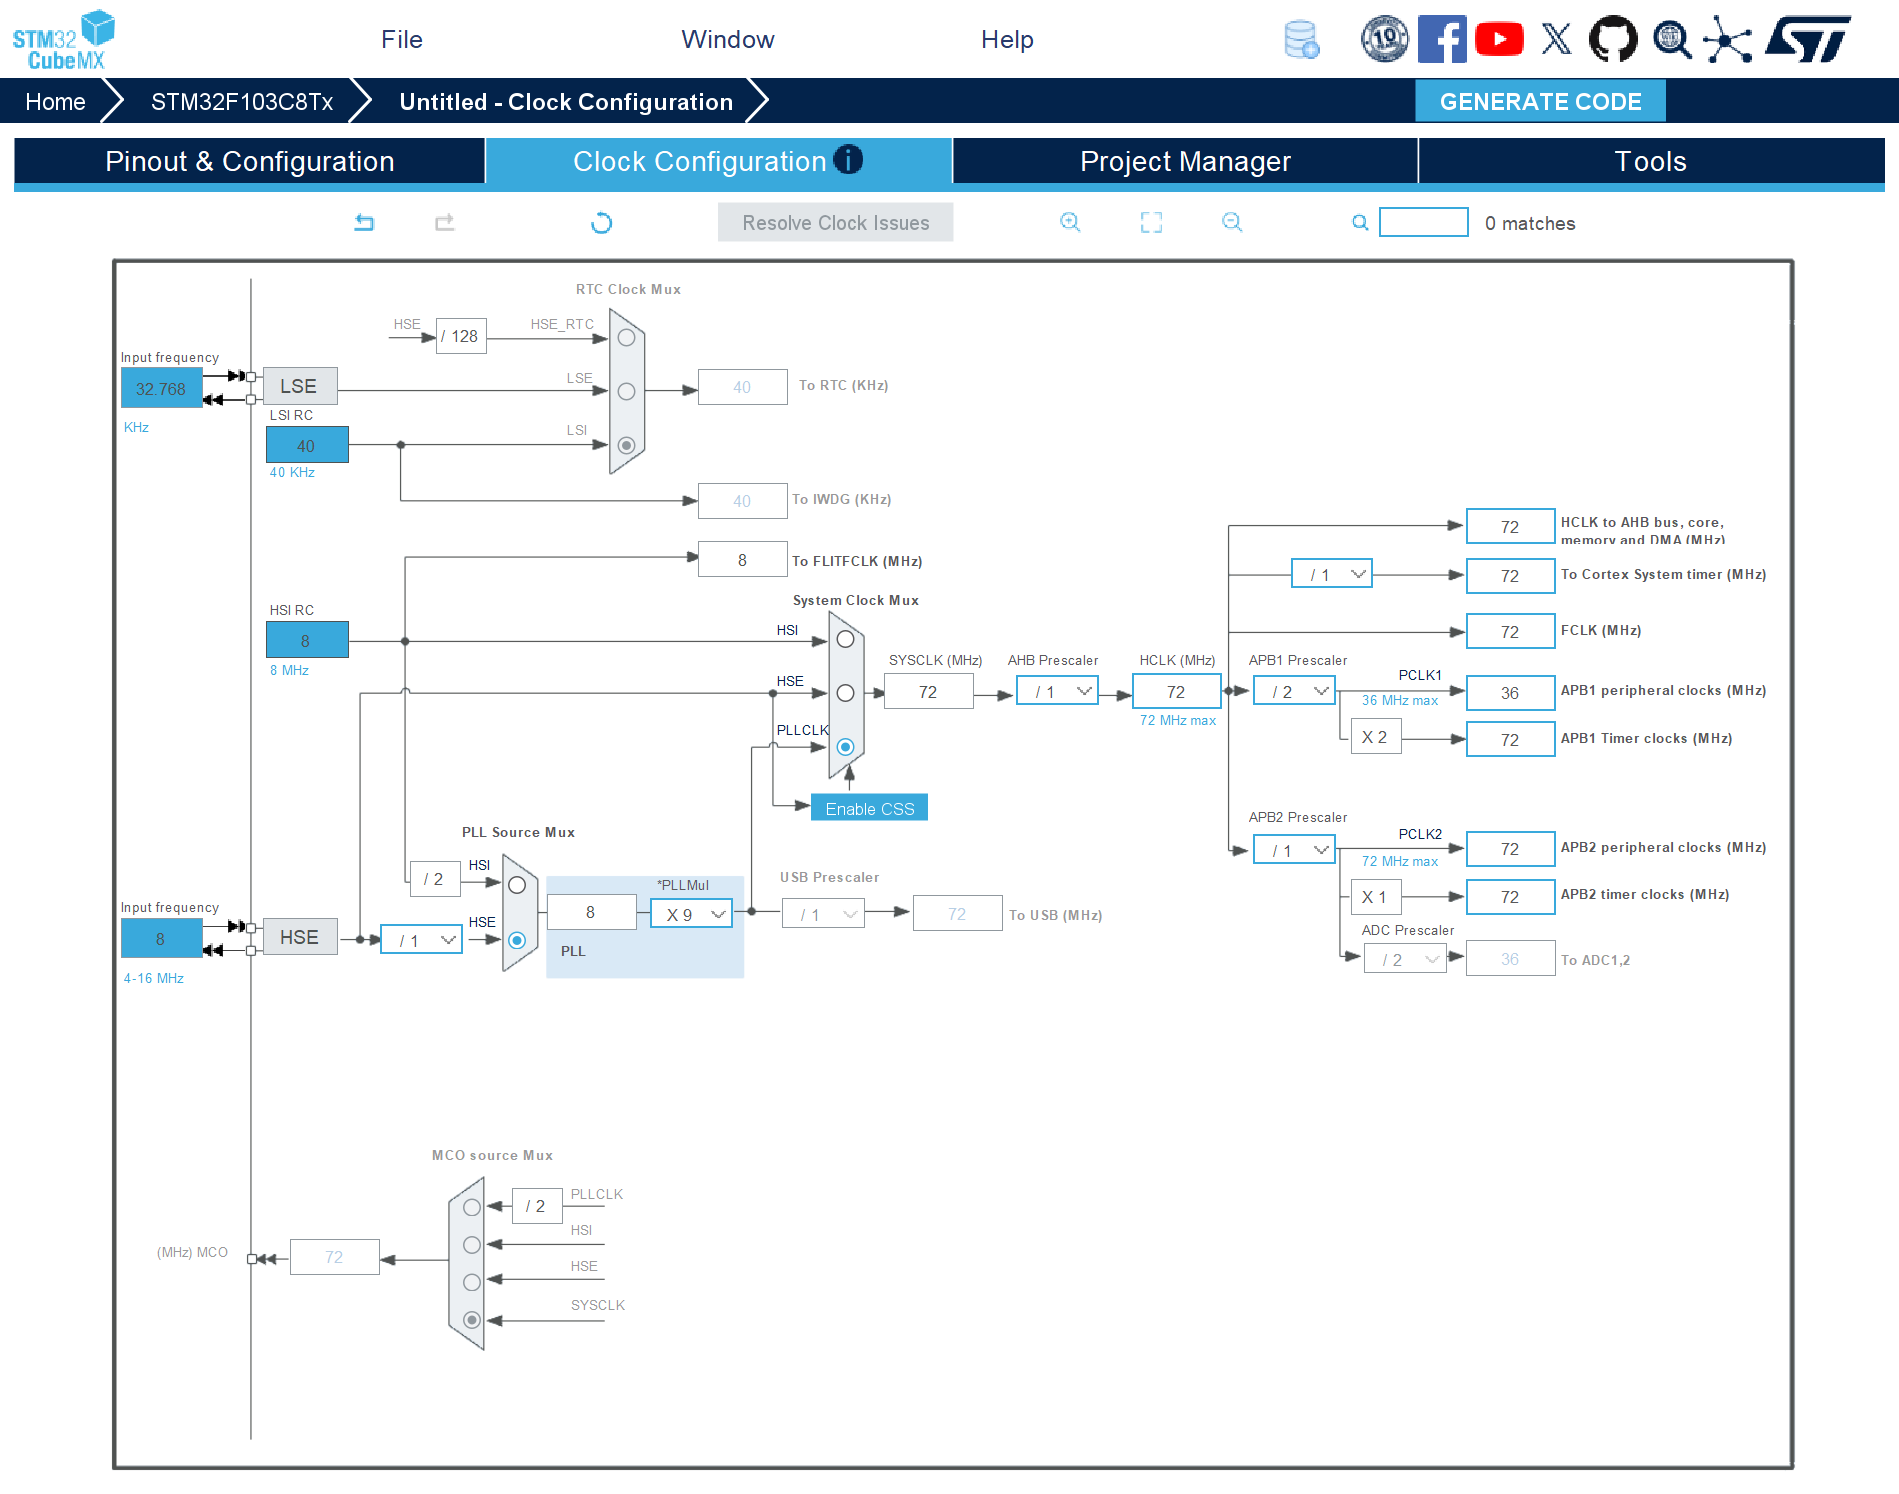Open the Facebook icon link
The width and height of the screenshot is (1899, 1494).
[1442, 40]
